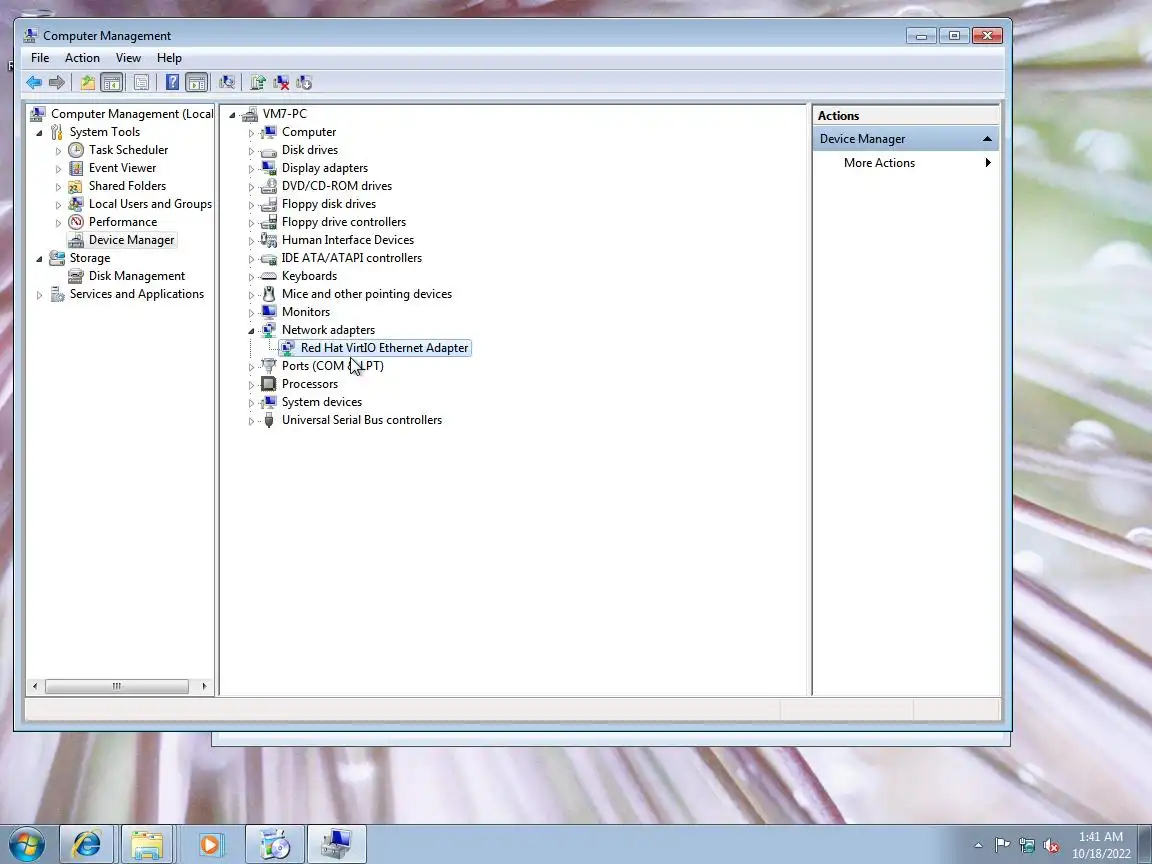Select Local Users and Groups item
Image resolution: width=1152 pixels, height=864 pixels.
150,204
